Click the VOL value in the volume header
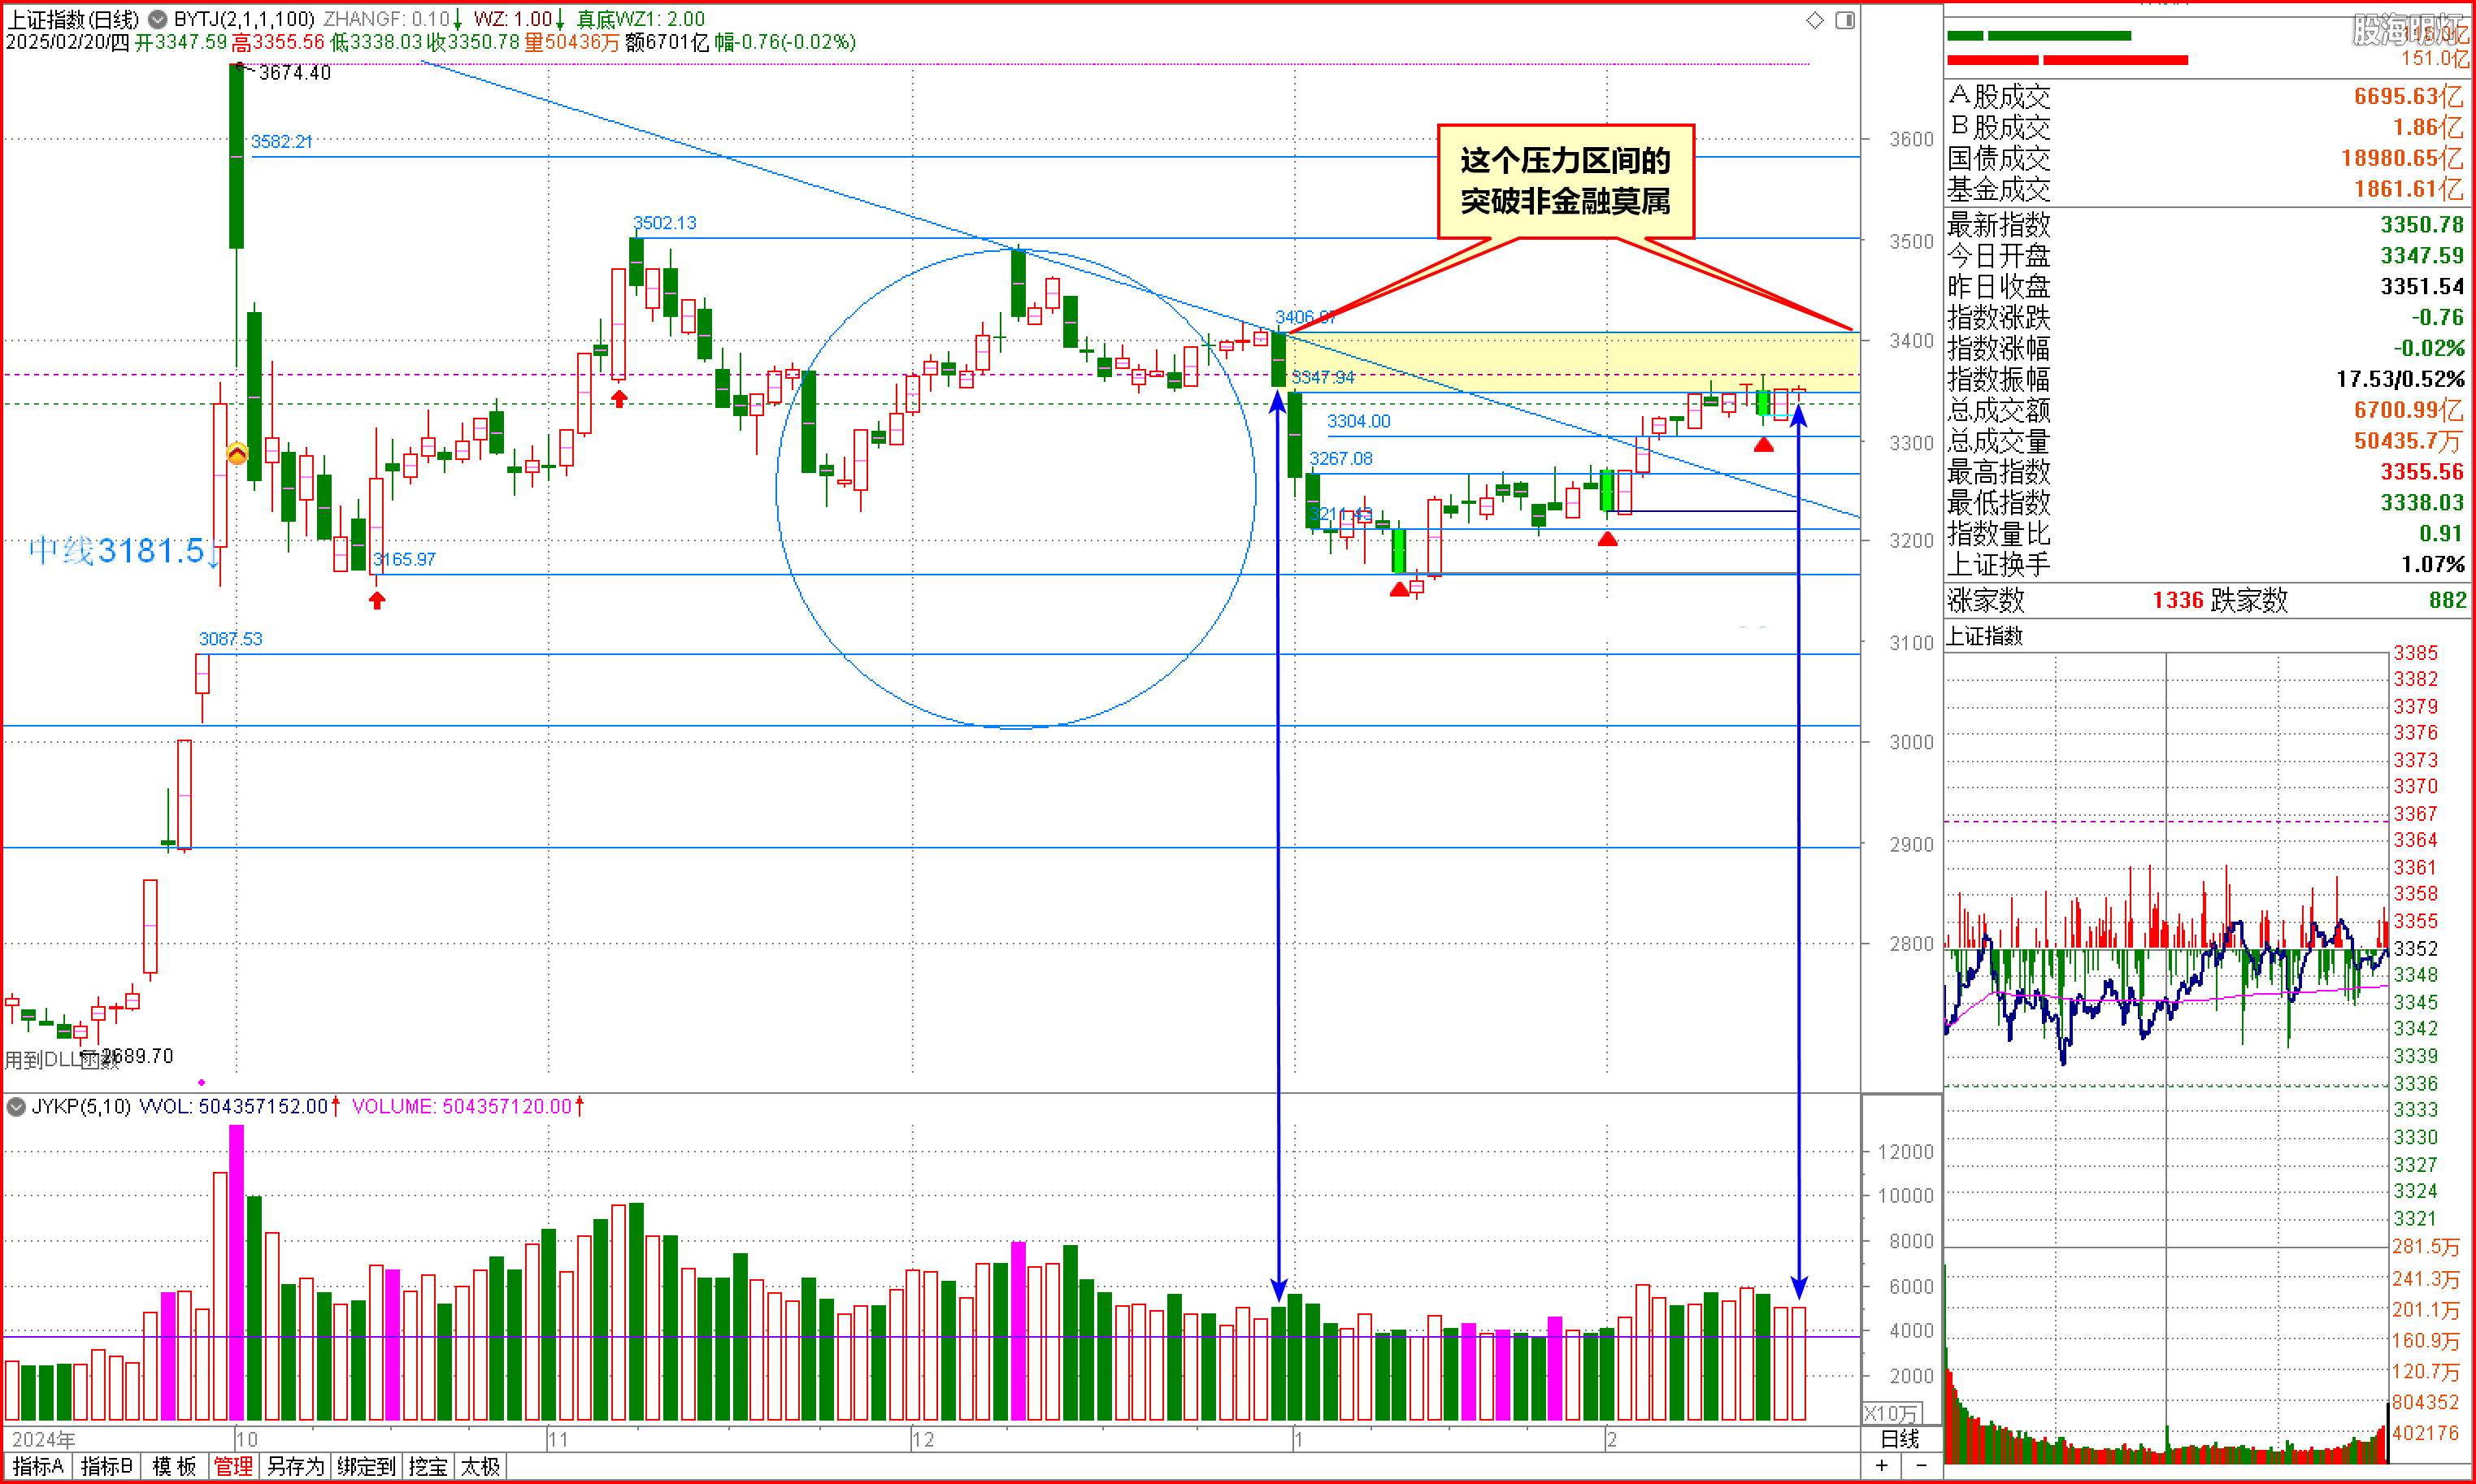 [233, 1107]
